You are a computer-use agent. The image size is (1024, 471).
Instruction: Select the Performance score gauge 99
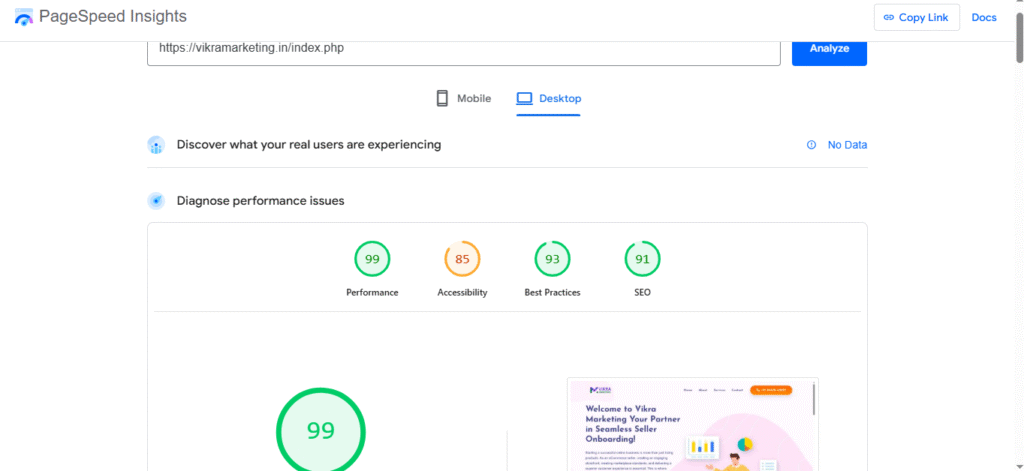(372, 260)
